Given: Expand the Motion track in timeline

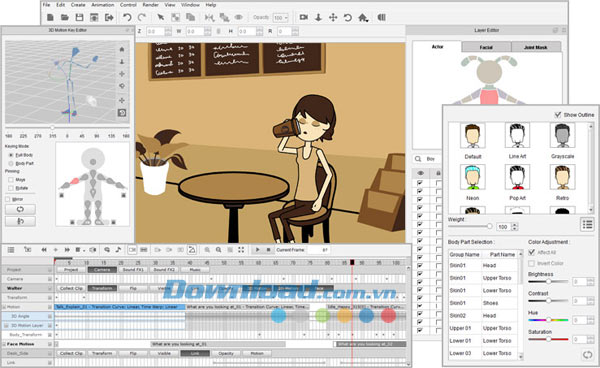Looking at the screenshot, I should pos(4,307).
